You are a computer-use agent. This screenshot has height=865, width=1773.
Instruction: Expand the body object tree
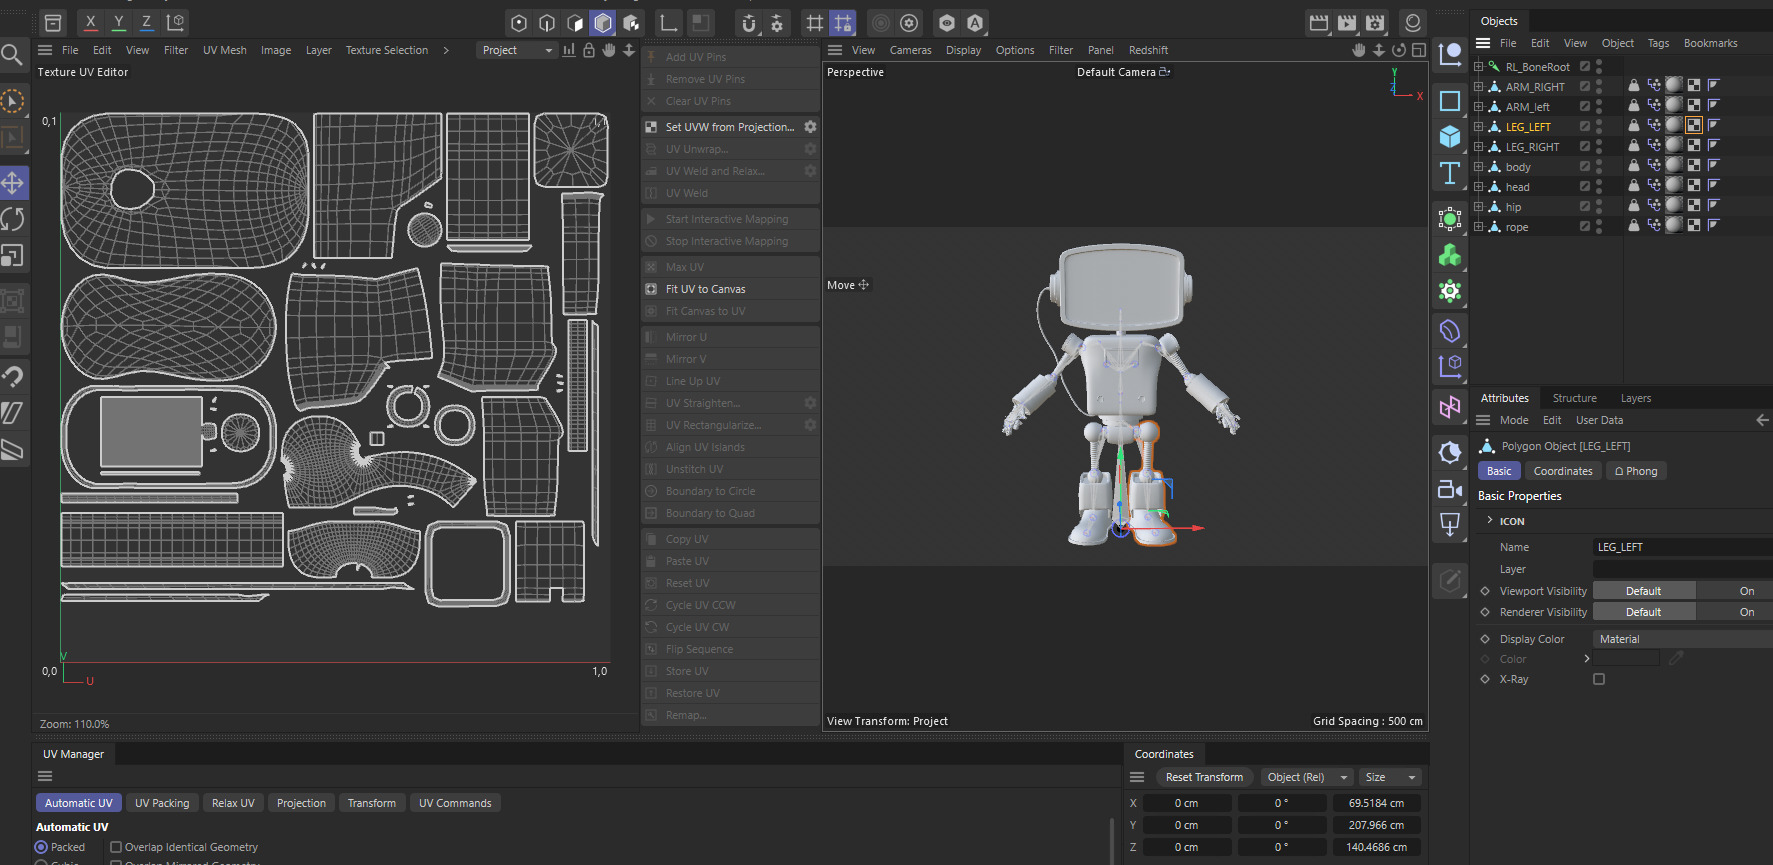(x=1478, y=167)
